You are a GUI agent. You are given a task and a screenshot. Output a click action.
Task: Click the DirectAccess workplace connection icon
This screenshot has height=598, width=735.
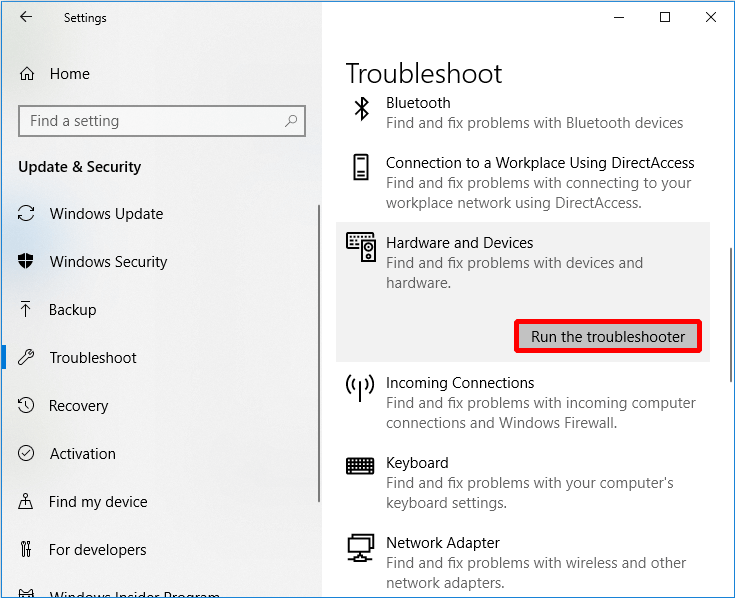pyautogui.click(x=361, y=167)
